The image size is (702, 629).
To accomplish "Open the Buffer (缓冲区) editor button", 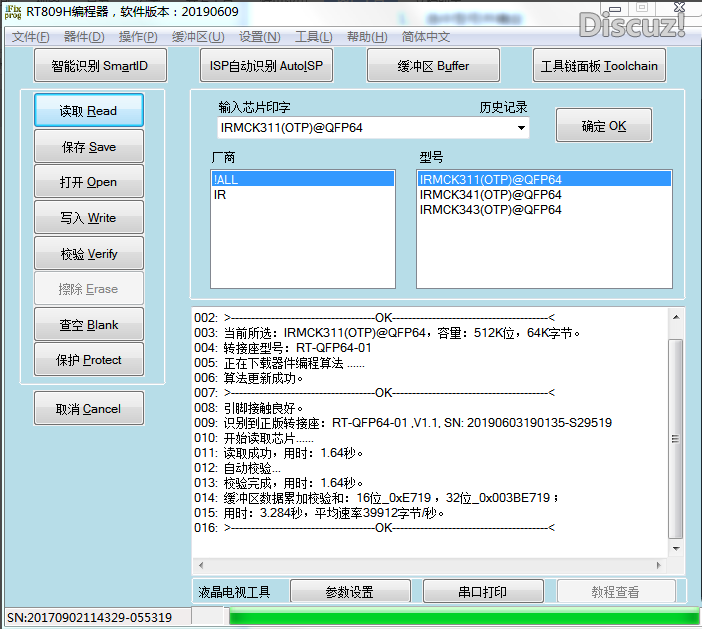I will [x=432, y=67].
